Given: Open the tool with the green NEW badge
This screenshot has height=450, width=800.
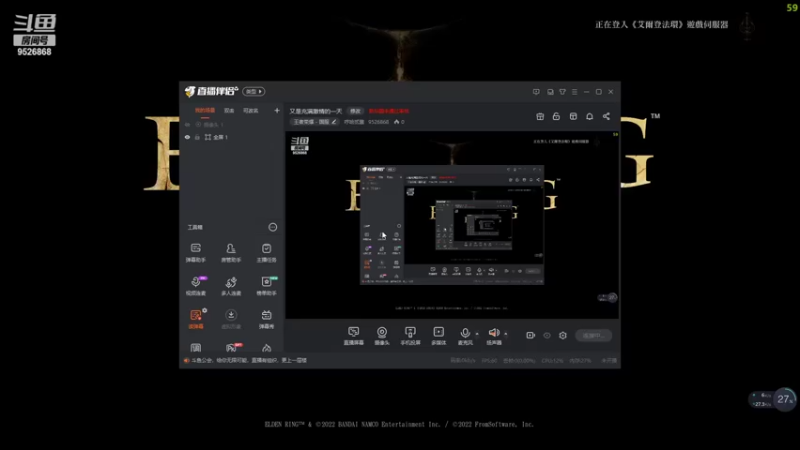Looking at the screenshot, I should pos(266,286).
